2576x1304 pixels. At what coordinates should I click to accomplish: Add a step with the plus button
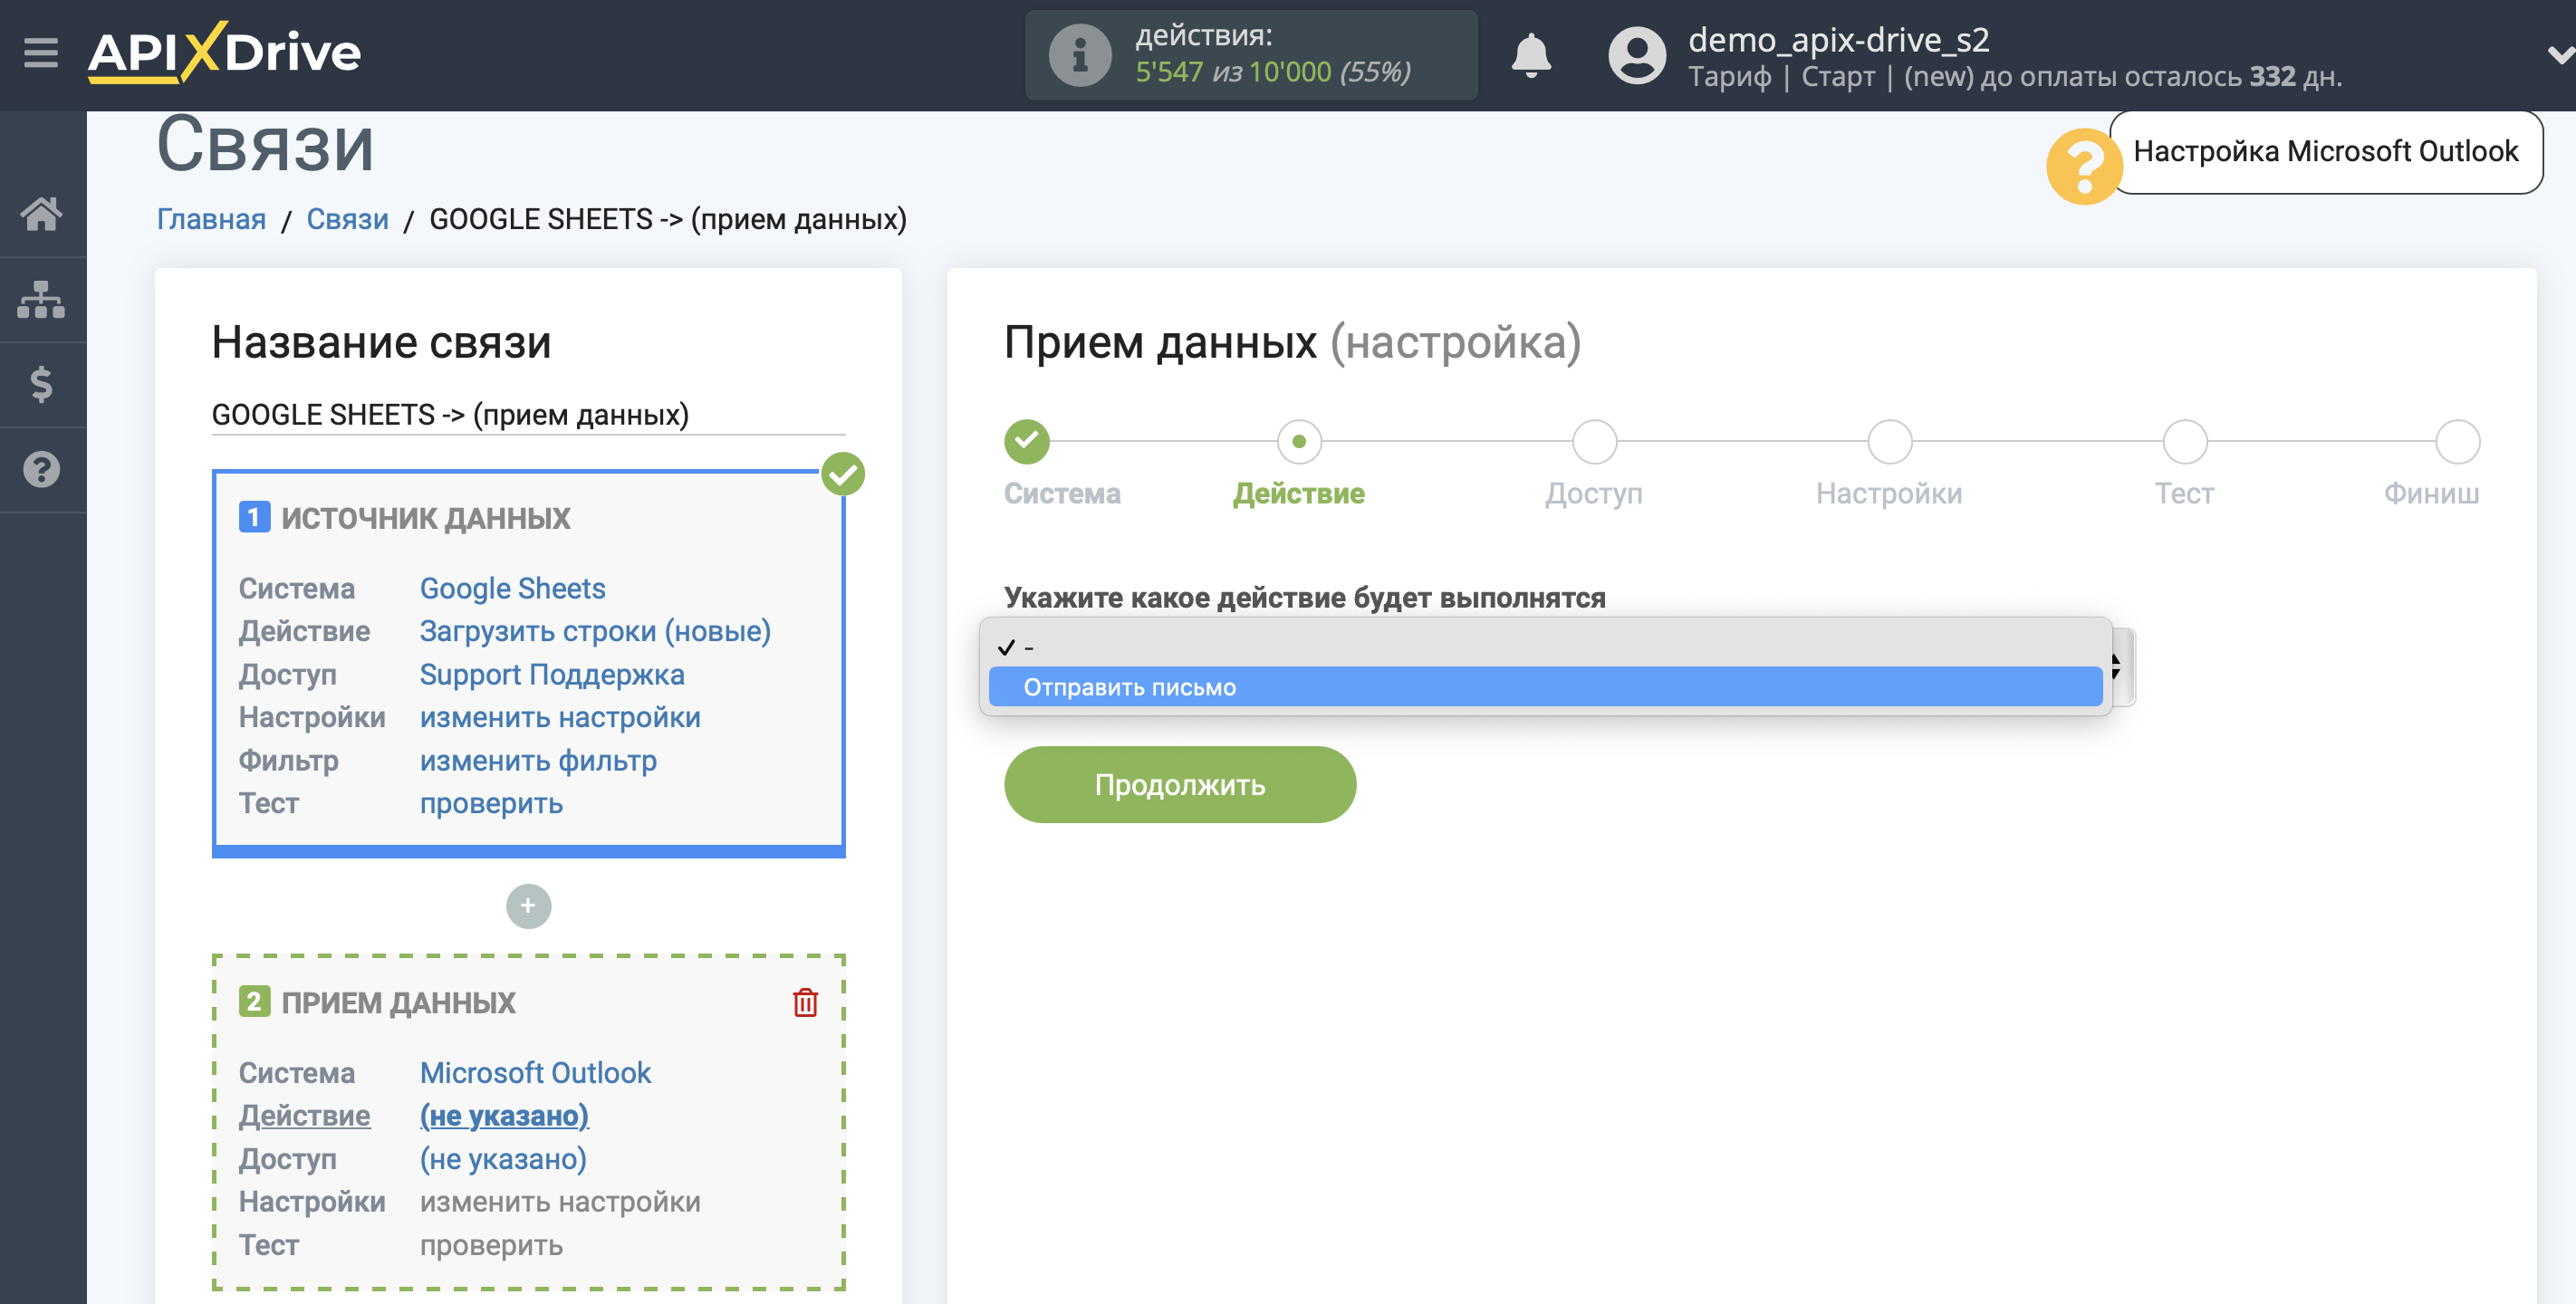528,906
